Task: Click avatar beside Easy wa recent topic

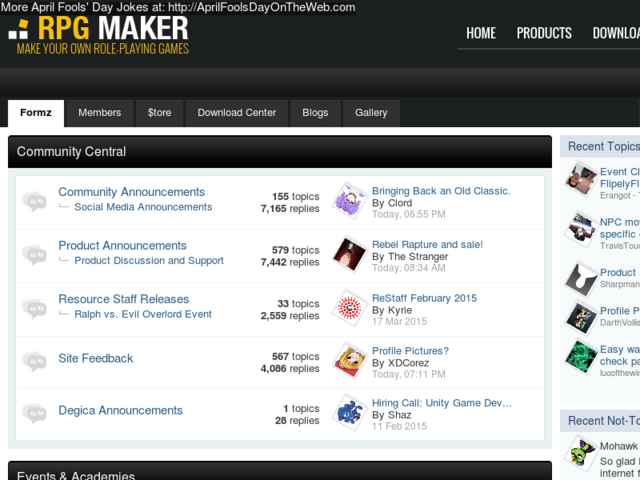Action: (x=581, y=357)
